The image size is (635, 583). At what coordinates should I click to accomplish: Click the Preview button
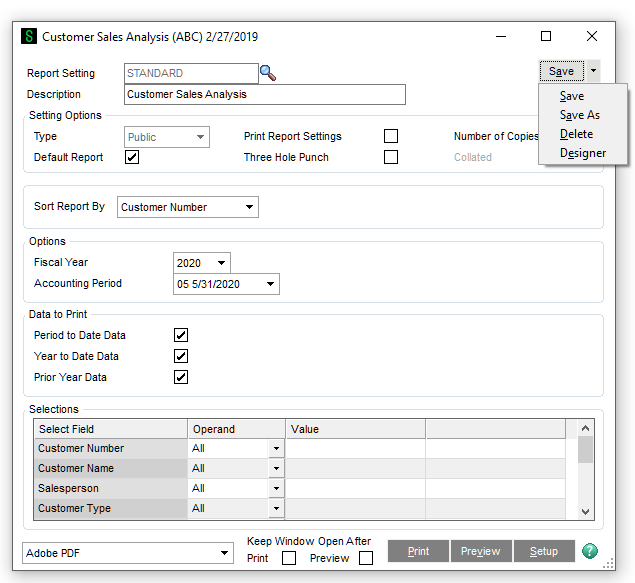[x=481, y=551]
